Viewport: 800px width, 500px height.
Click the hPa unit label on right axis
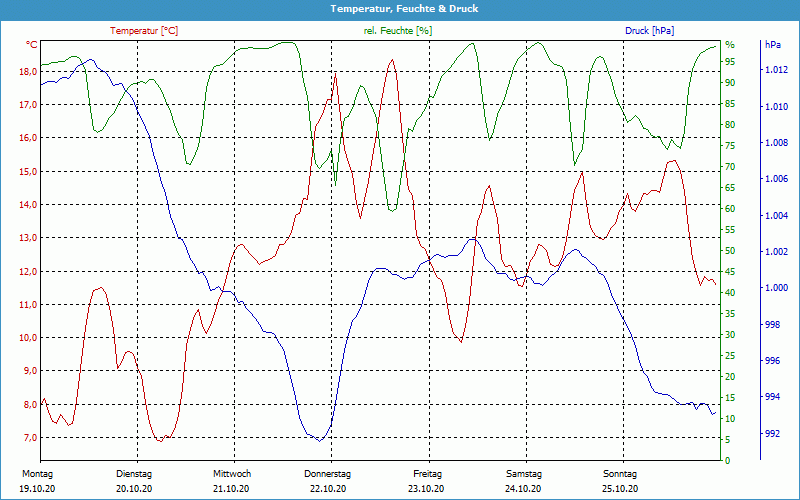773,45
